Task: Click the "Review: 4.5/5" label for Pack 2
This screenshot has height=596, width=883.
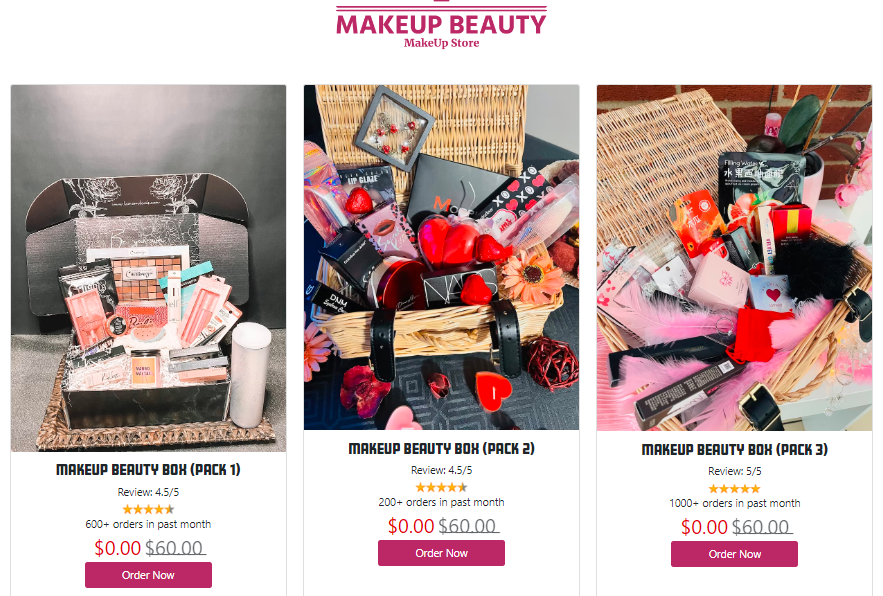Action: 441,470
